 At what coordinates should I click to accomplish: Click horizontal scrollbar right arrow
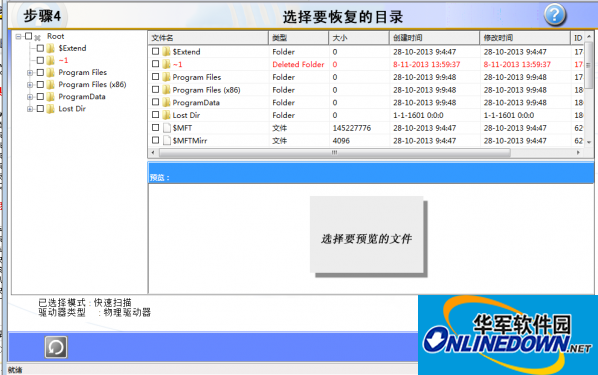coord(579,153)
